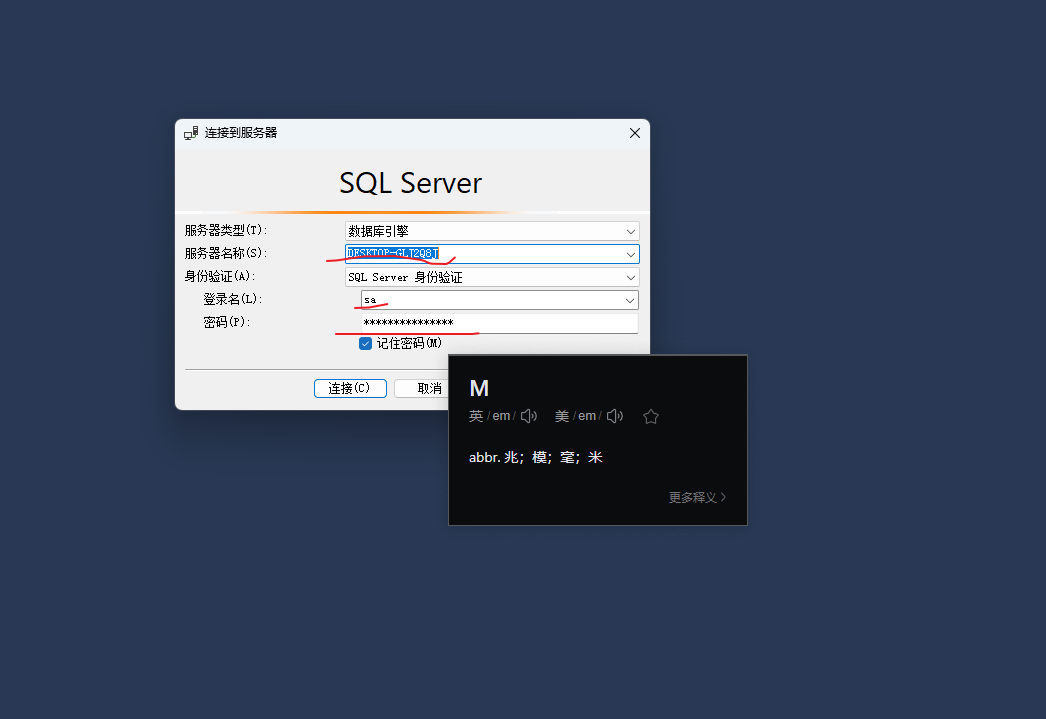Click the connect-to-server dialog title icon
Screen dimensions: 1046x719
point(191,133)
